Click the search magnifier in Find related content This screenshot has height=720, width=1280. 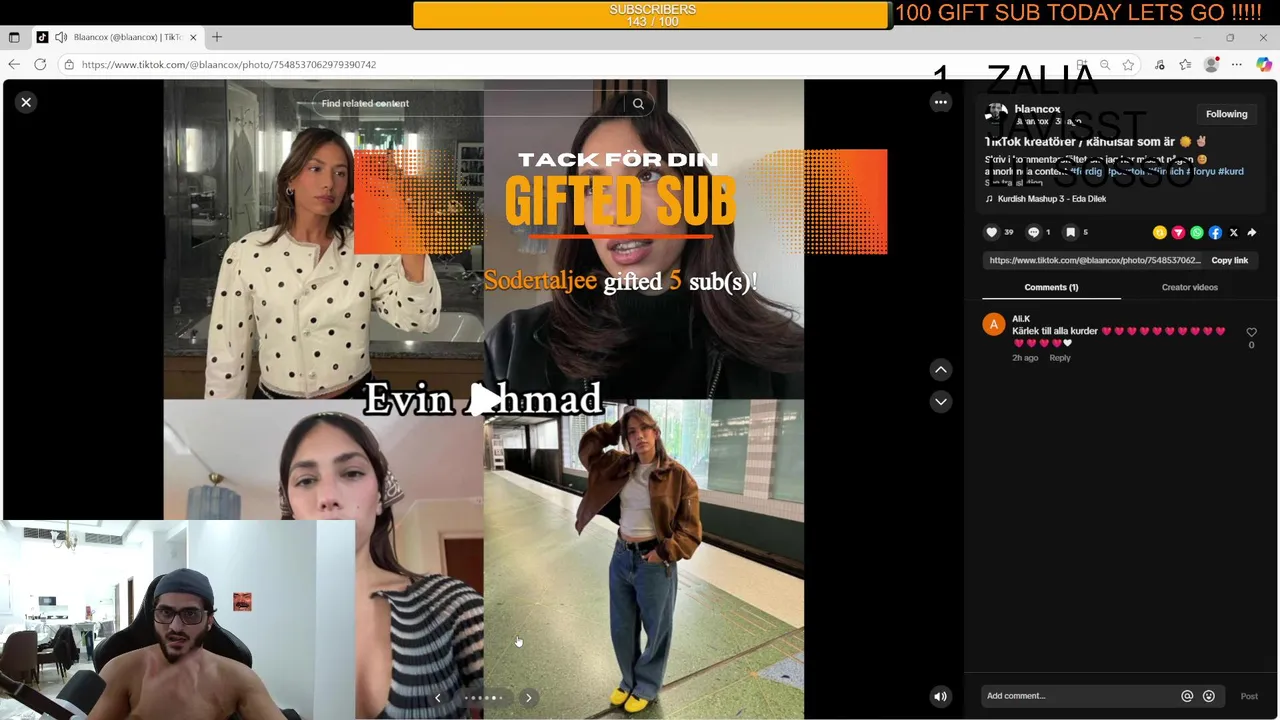[638, 103]
